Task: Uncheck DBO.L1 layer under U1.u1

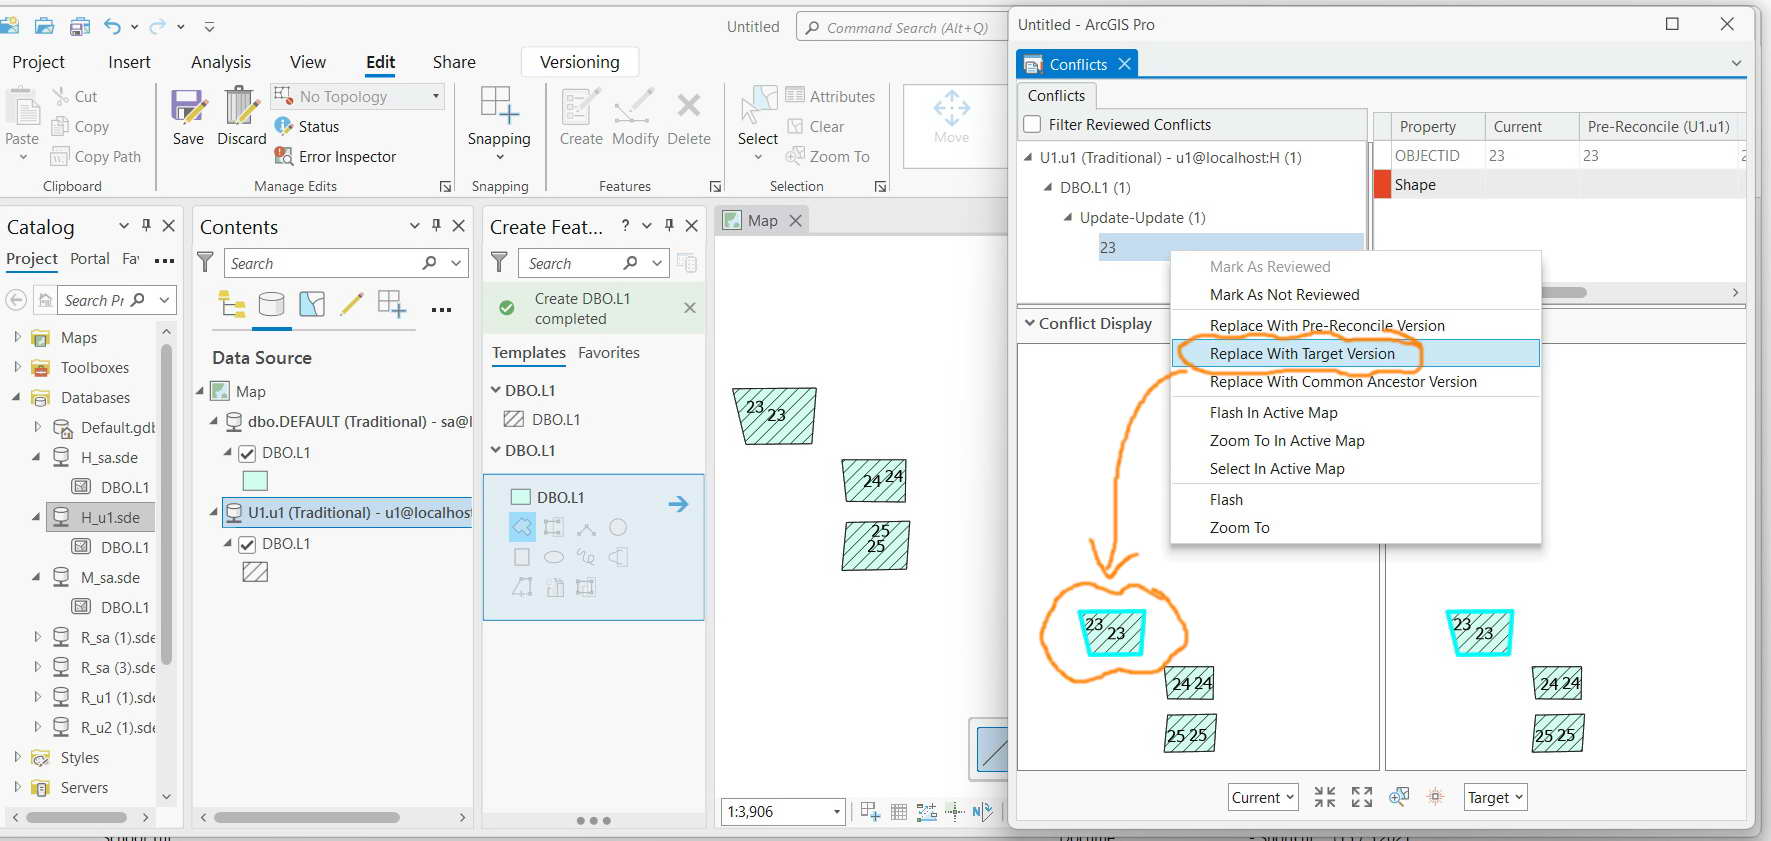Action: (x=247, y=544)
